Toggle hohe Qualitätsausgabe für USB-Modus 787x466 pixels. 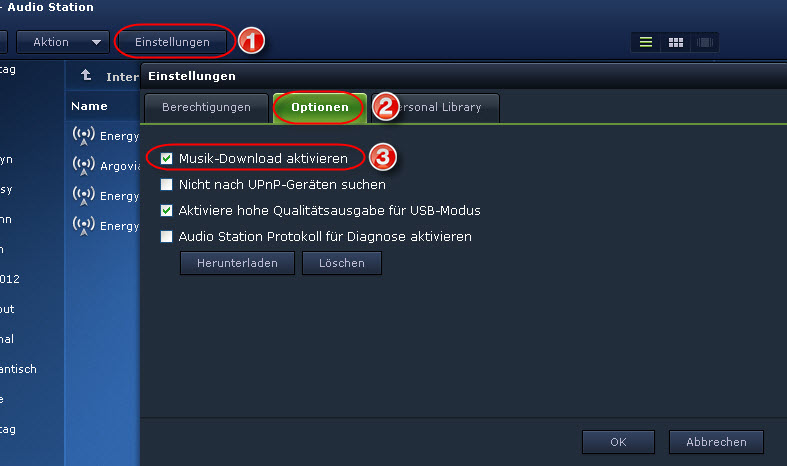pyautogui.click(x=166, y=210)
